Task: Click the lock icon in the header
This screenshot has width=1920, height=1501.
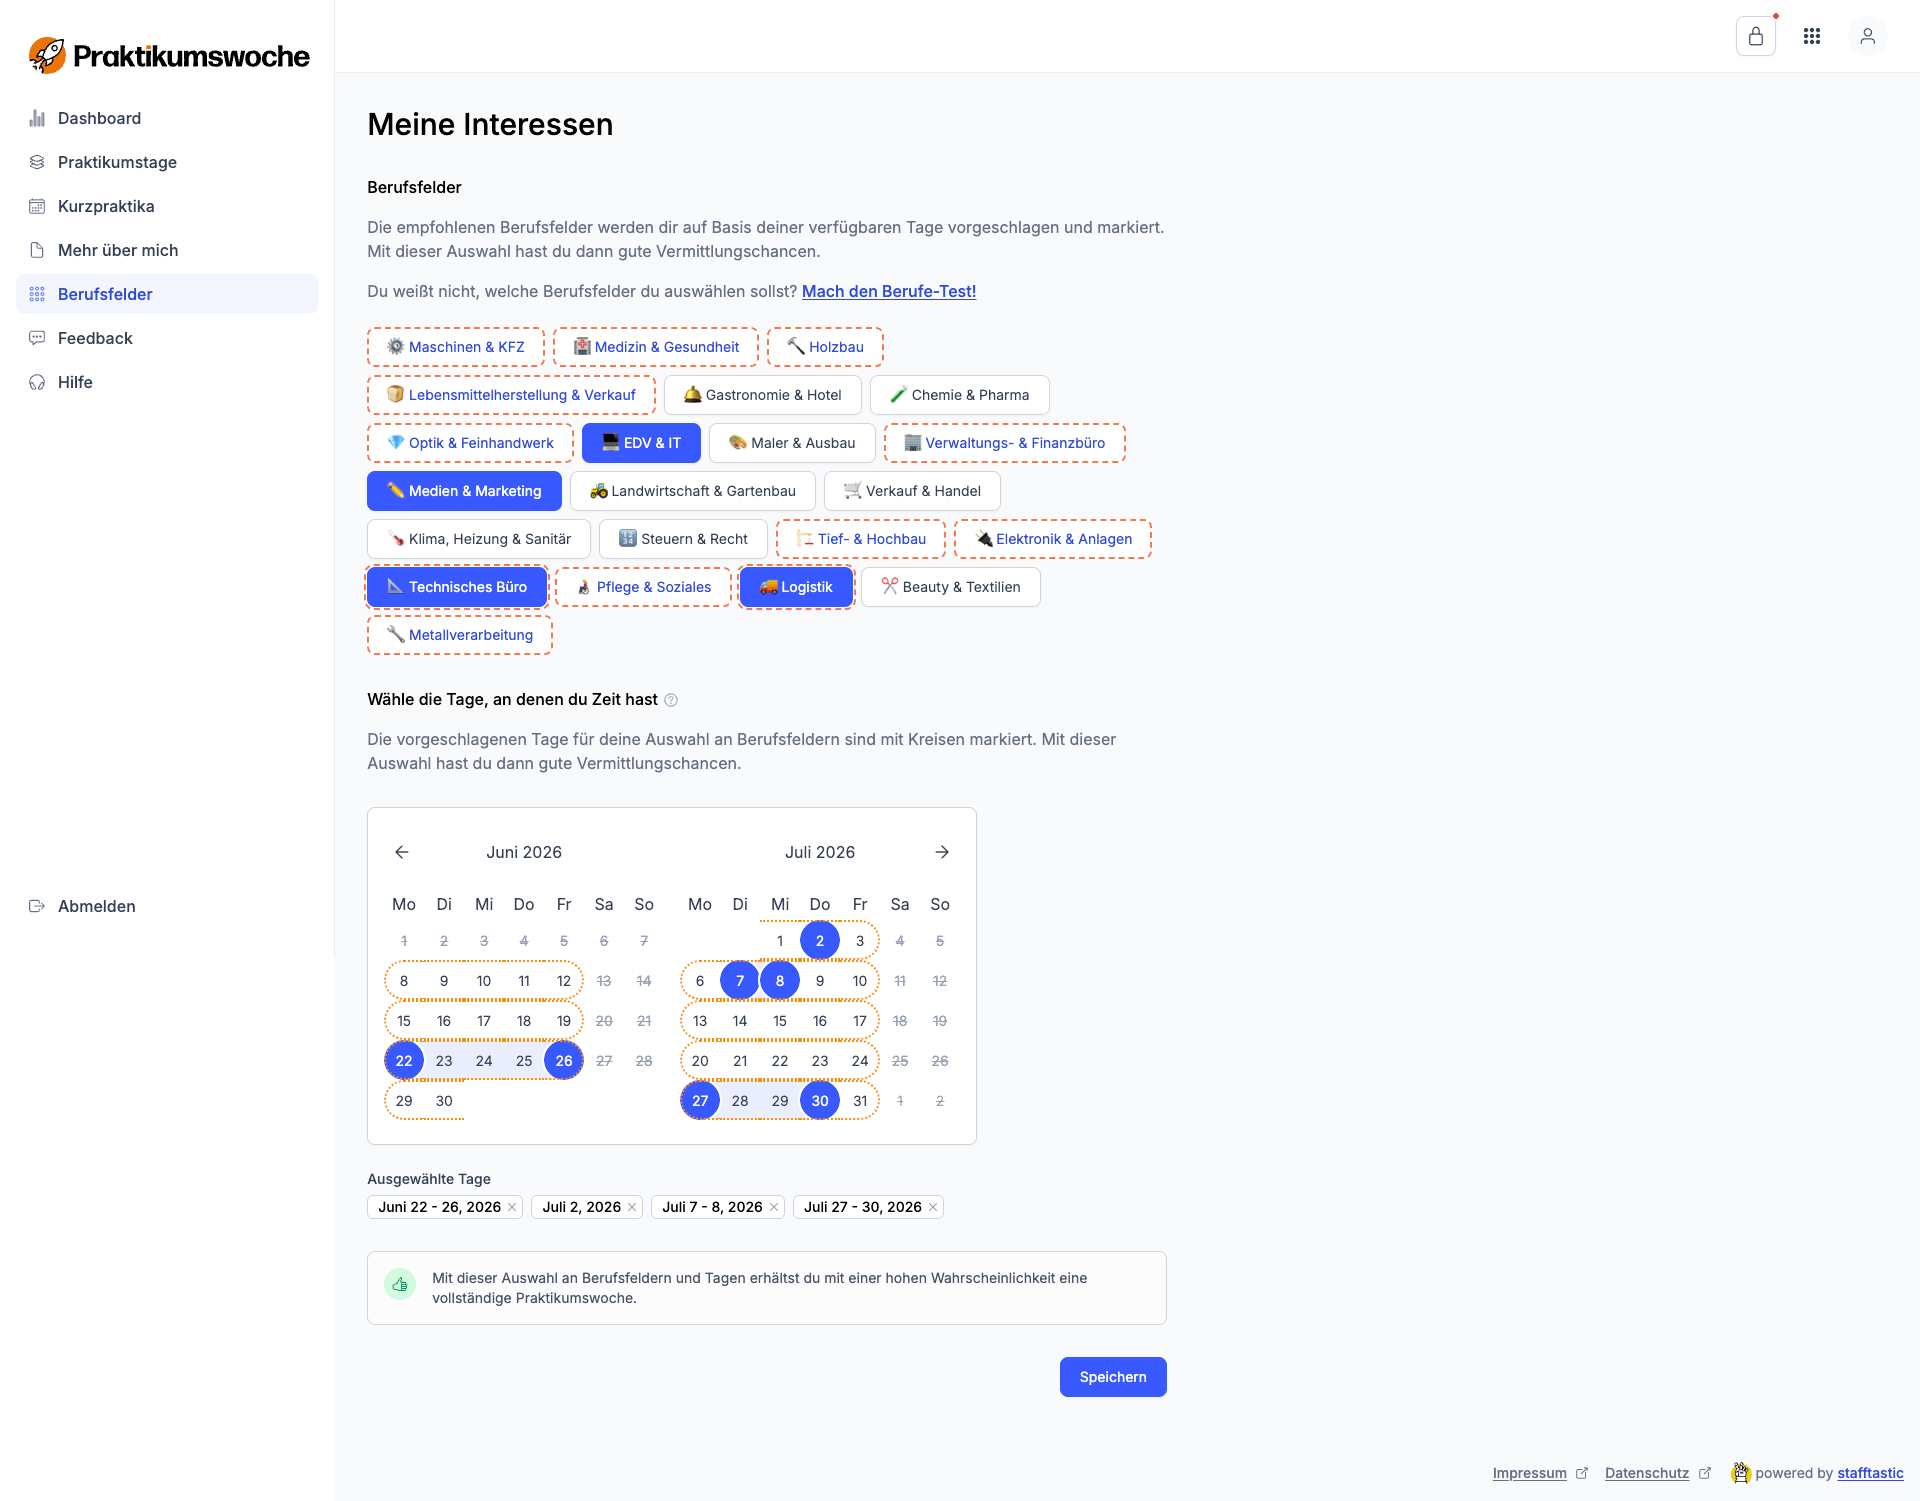Action: click(x=1755, y=37)
